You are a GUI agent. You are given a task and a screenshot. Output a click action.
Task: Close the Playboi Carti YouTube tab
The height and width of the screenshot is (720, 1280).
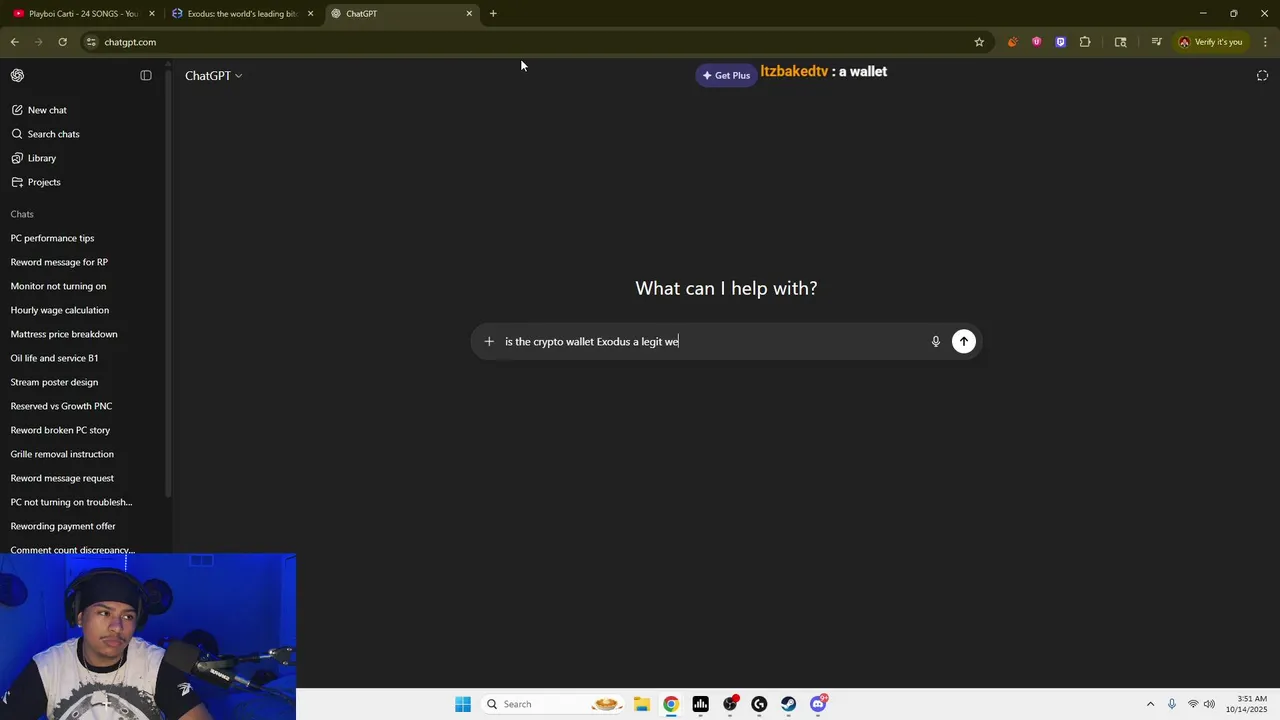pyautogui.click(x=152, y=14)
